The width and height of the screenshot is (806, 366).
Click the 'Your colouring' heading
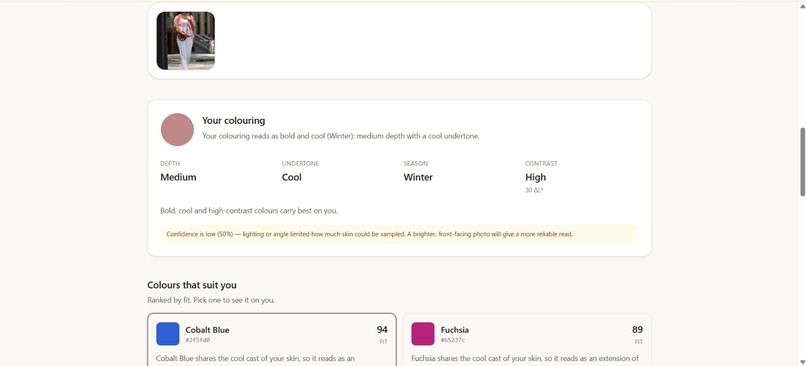233,120
